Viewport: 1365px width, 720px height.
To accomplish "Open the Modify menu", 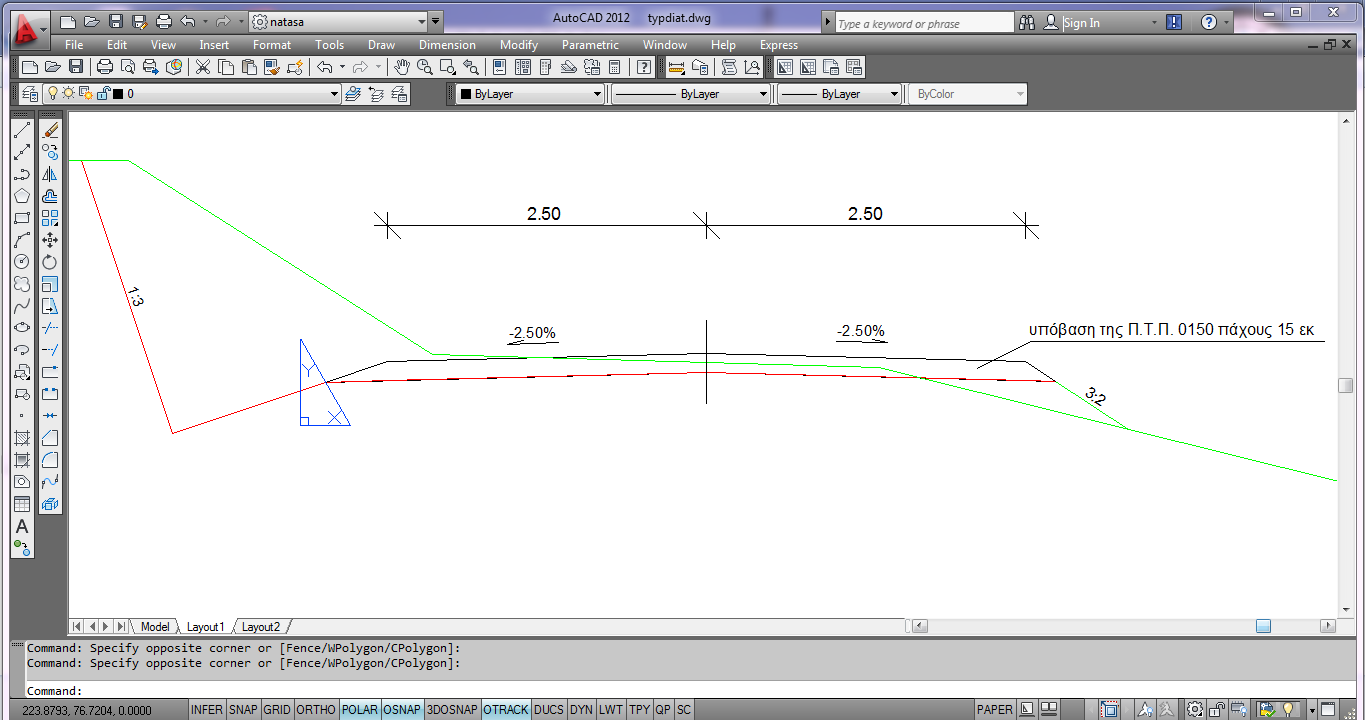I will pos(519,45).
